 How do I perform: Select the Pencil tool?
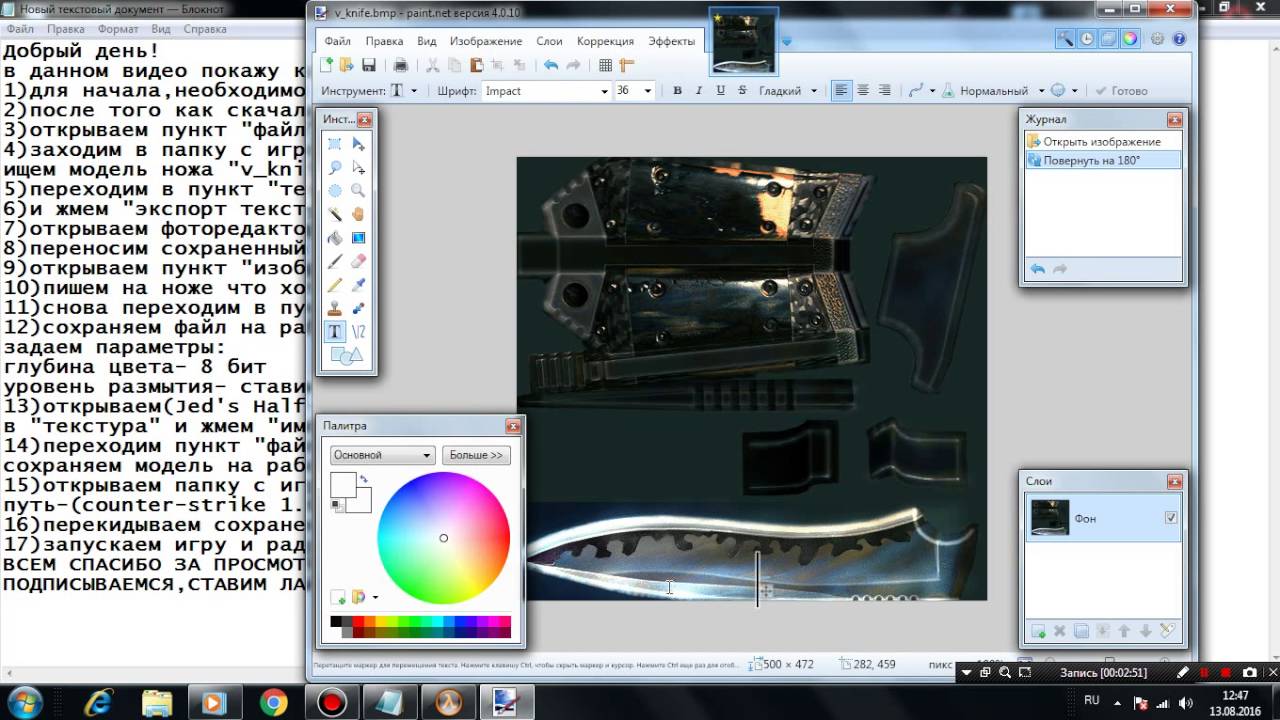pos(335,285)
